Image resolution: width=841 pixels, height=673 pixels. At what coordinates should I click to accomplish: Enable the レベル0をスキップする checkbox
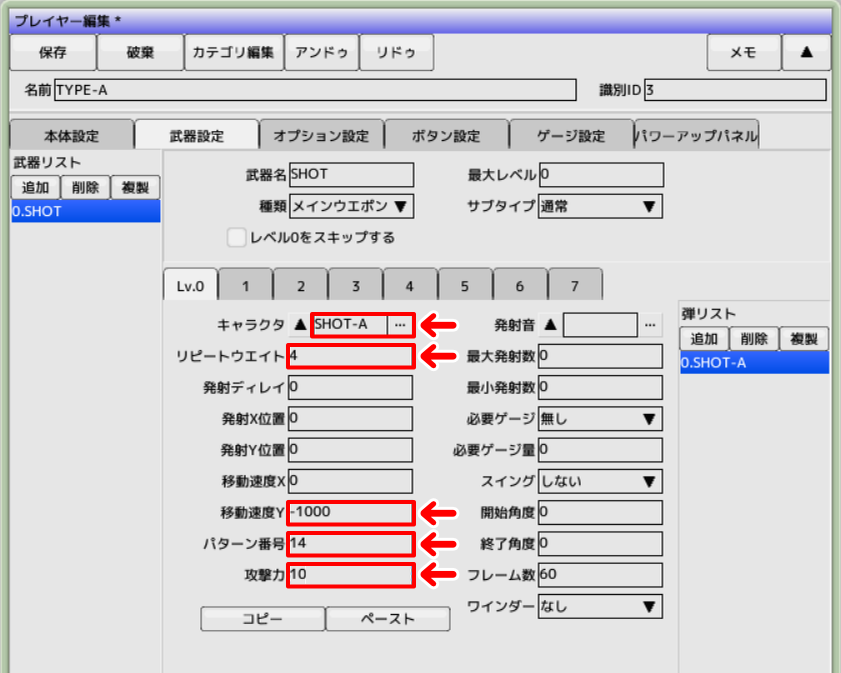tap(236, 238)
